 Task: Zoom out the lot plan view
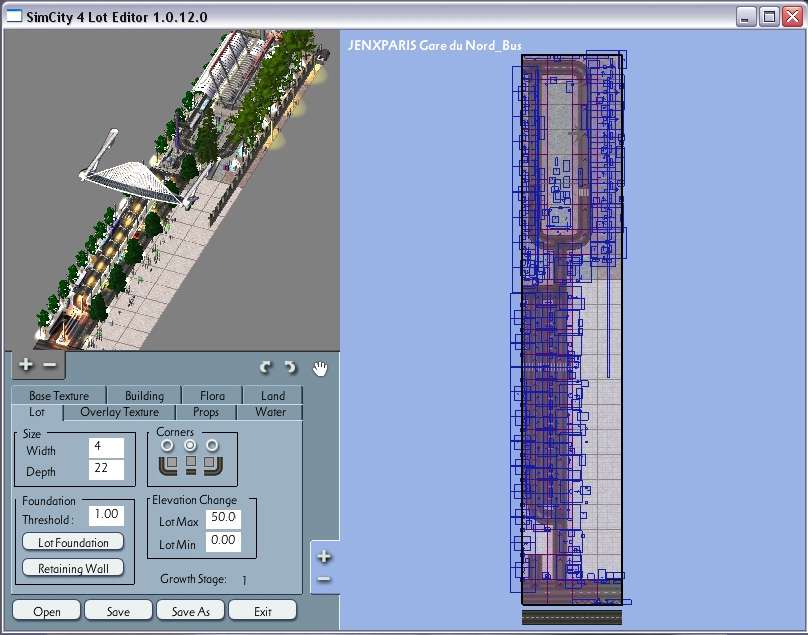click(x=324, y=579)
